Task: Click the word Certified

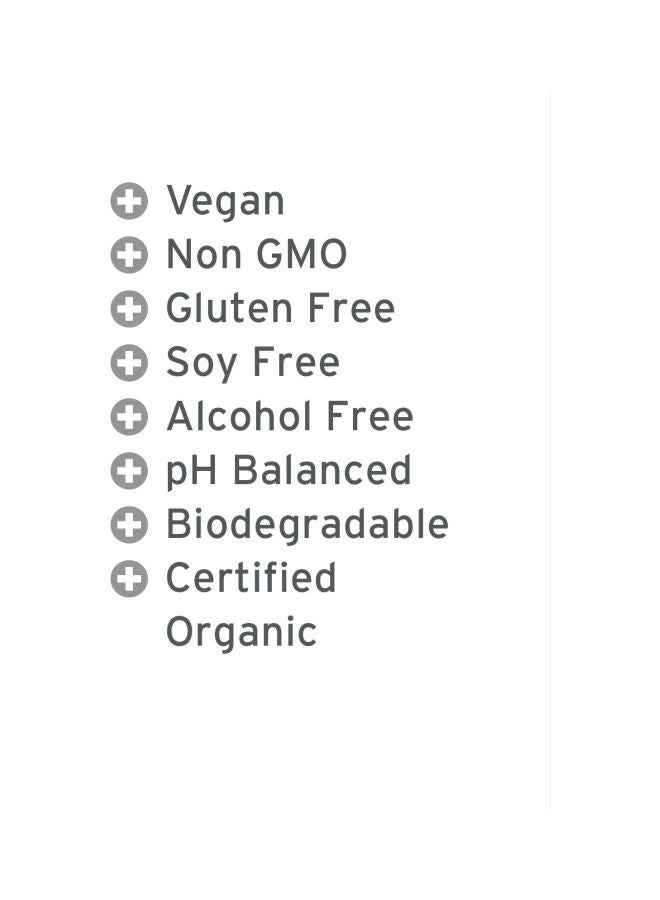Action: pyautogui.click(x=251, y=579)
